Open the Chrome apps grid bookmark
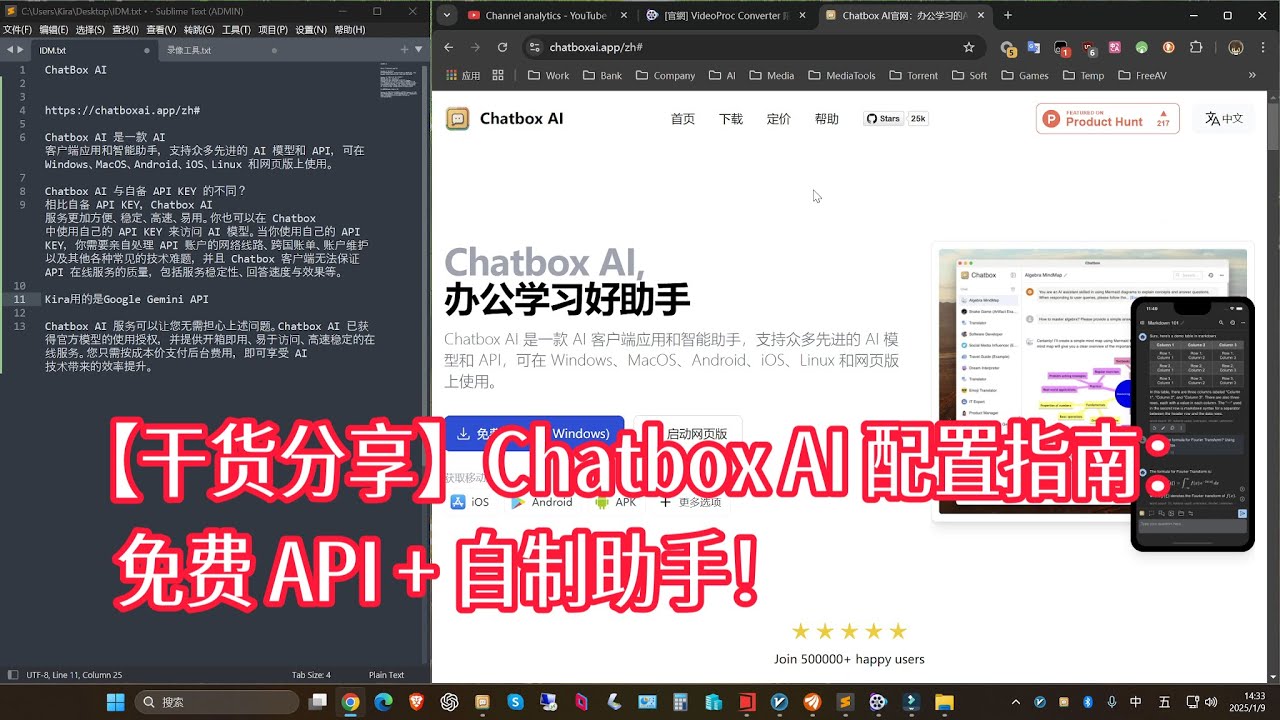1280x720 pixels. [463, 75]
